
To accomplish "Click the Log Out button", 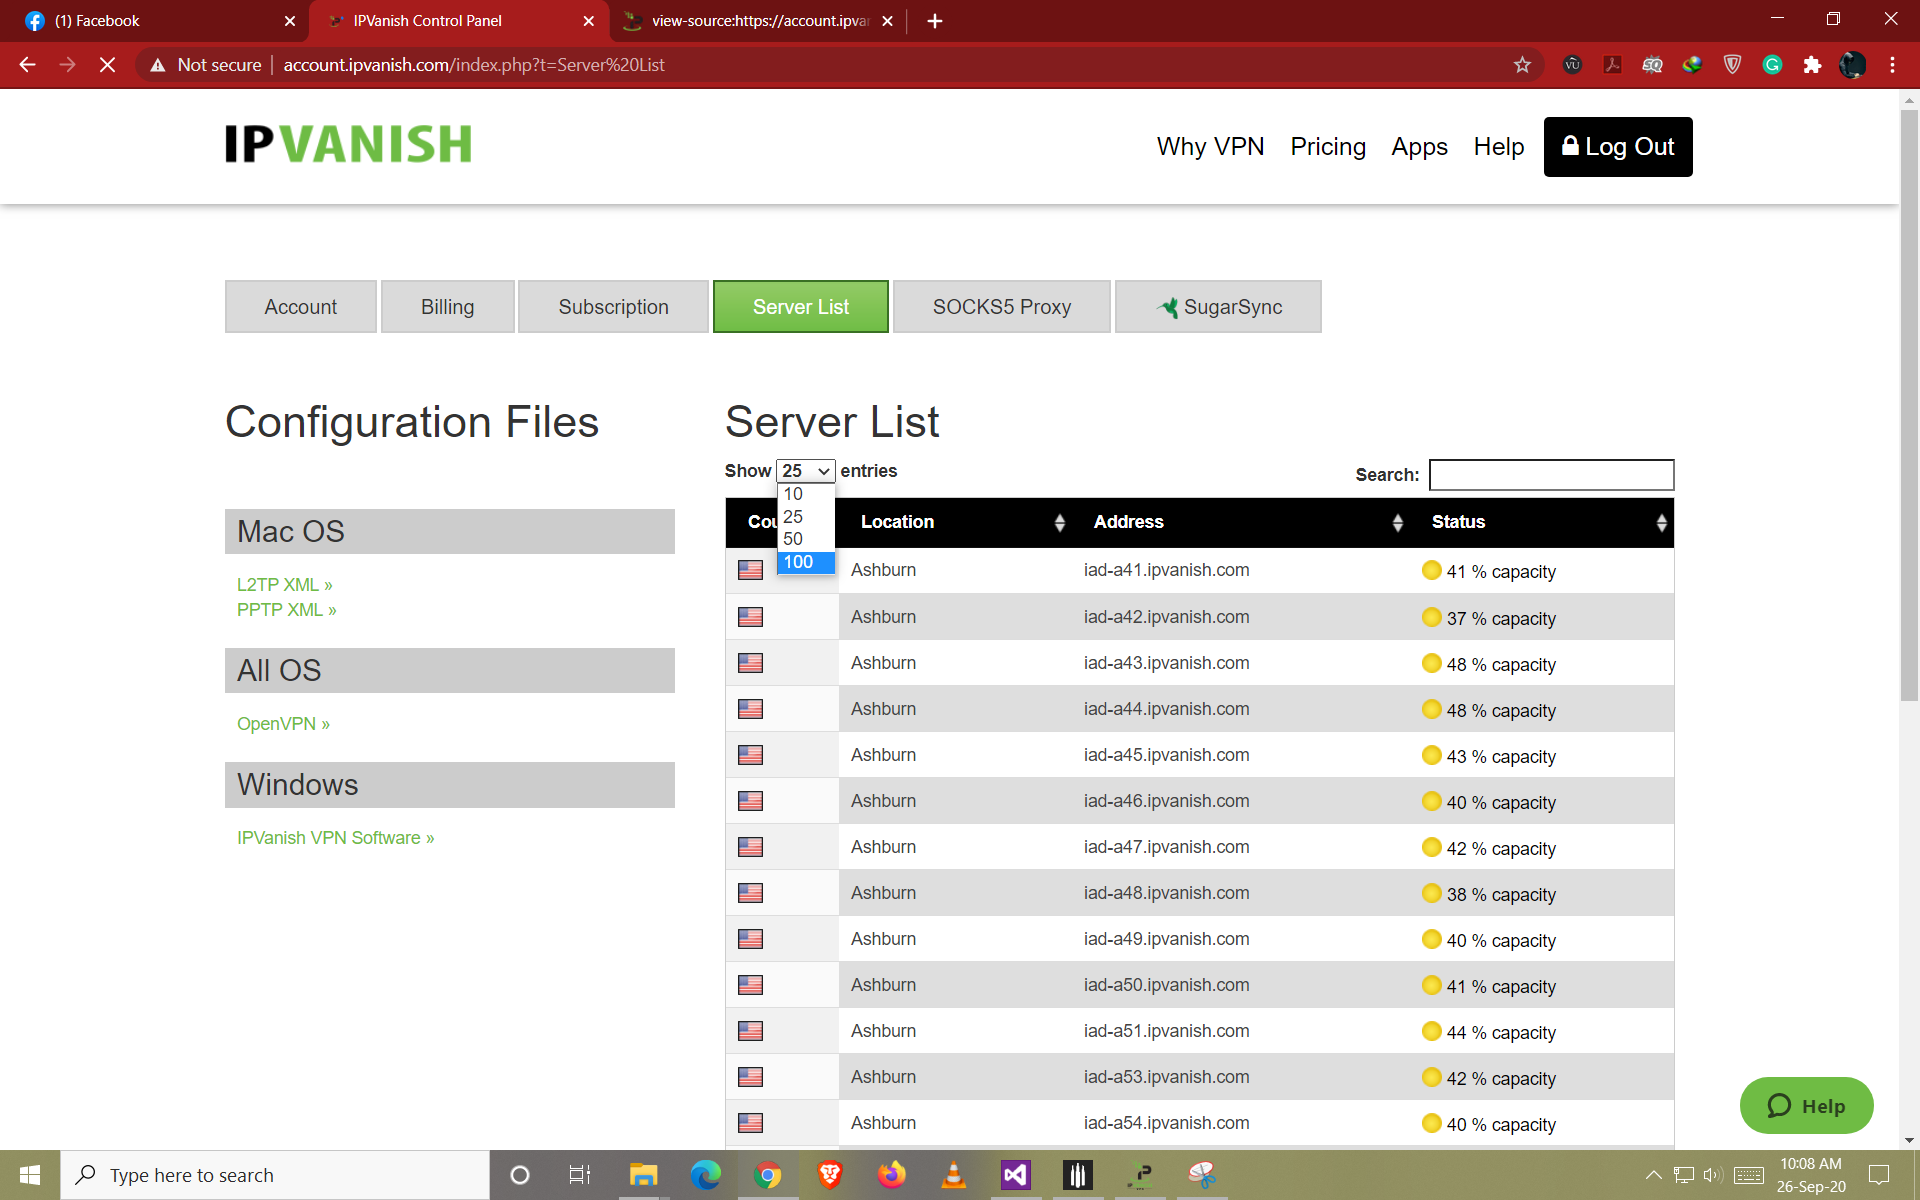I will tap(1617, 145).
